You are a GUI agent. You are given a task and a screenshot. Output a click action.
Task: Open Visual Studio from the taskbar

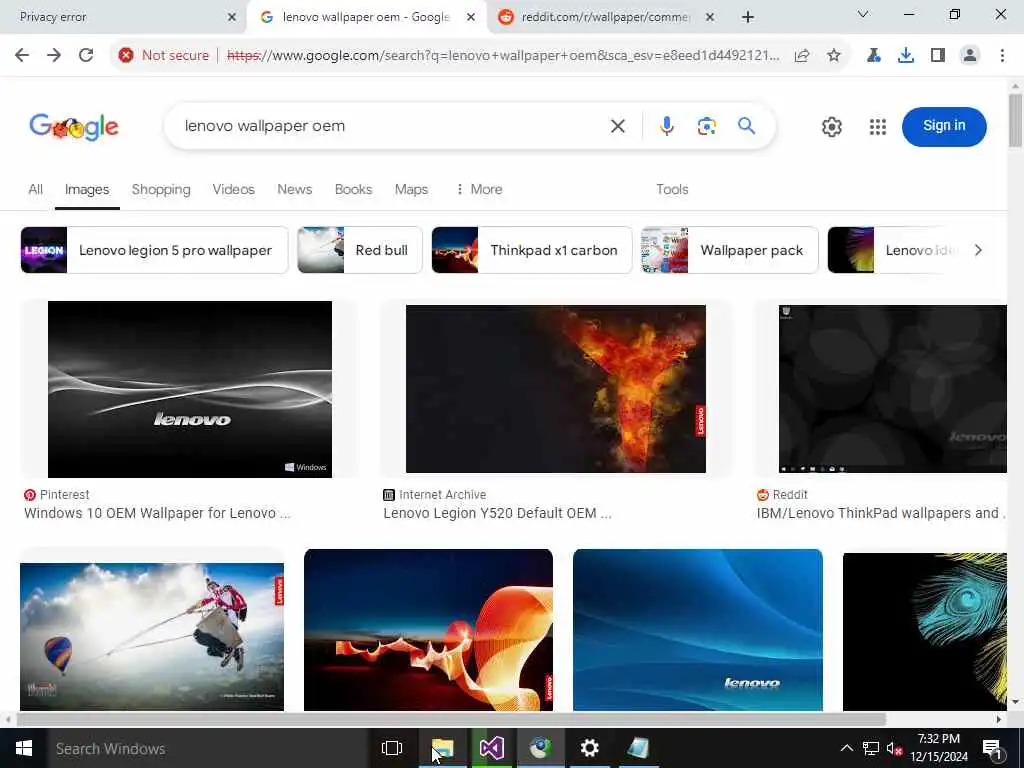click(492, 748)
